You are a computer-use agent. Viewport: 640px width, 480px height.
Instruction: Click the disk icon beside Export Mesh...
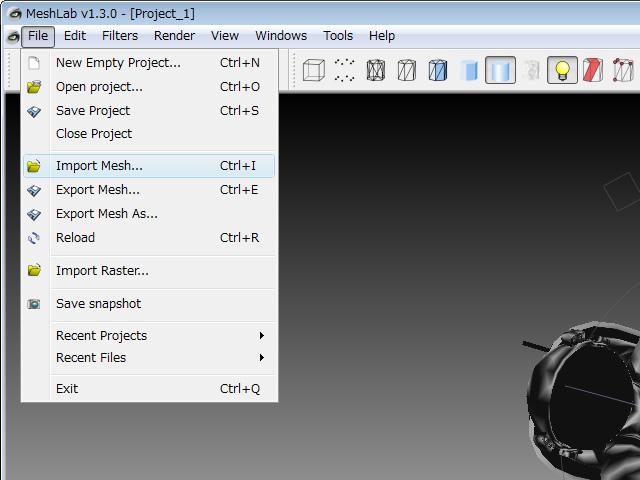point(34,190)
